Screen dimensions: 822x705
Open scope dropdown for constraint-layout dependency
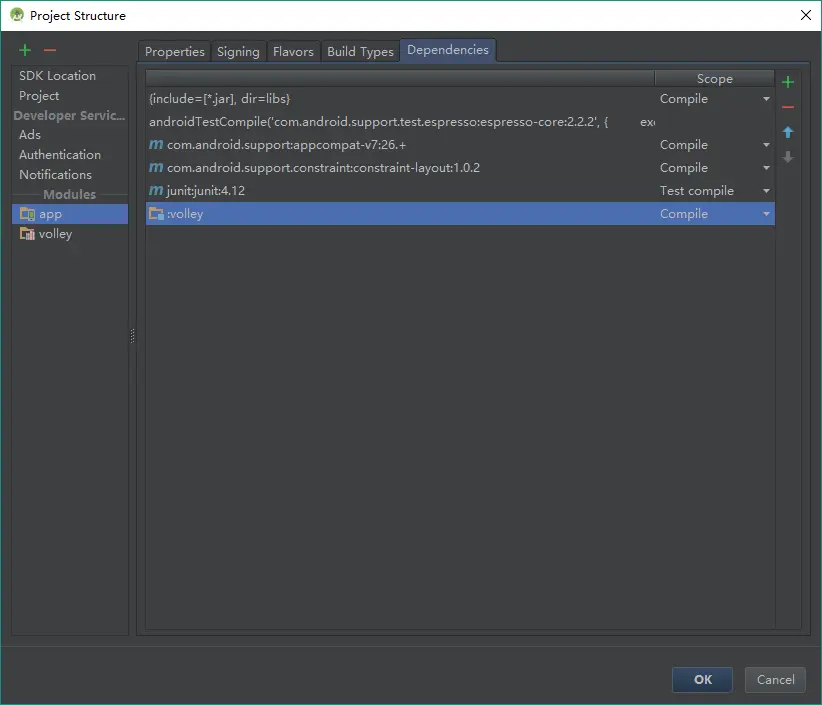pyautogui.click(x=766, y=168)
